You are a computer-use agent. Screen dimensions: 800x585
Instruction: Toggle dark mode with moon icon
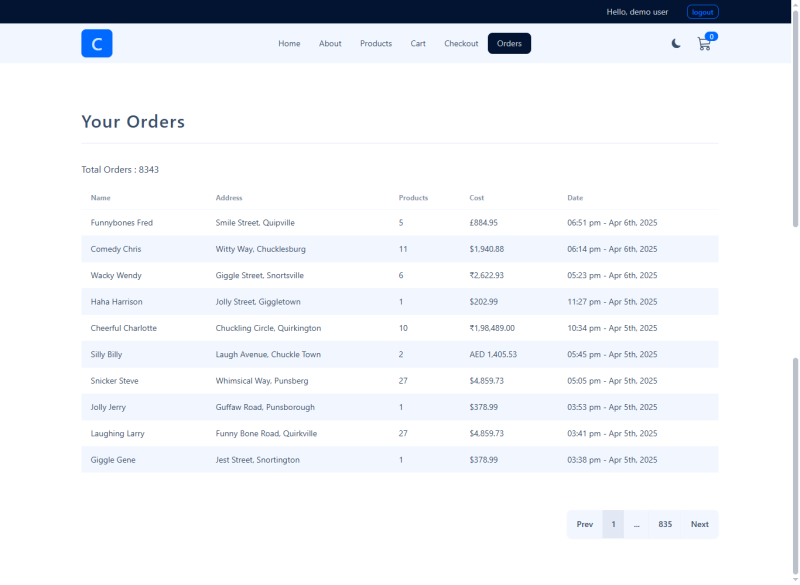pos(677,43)
